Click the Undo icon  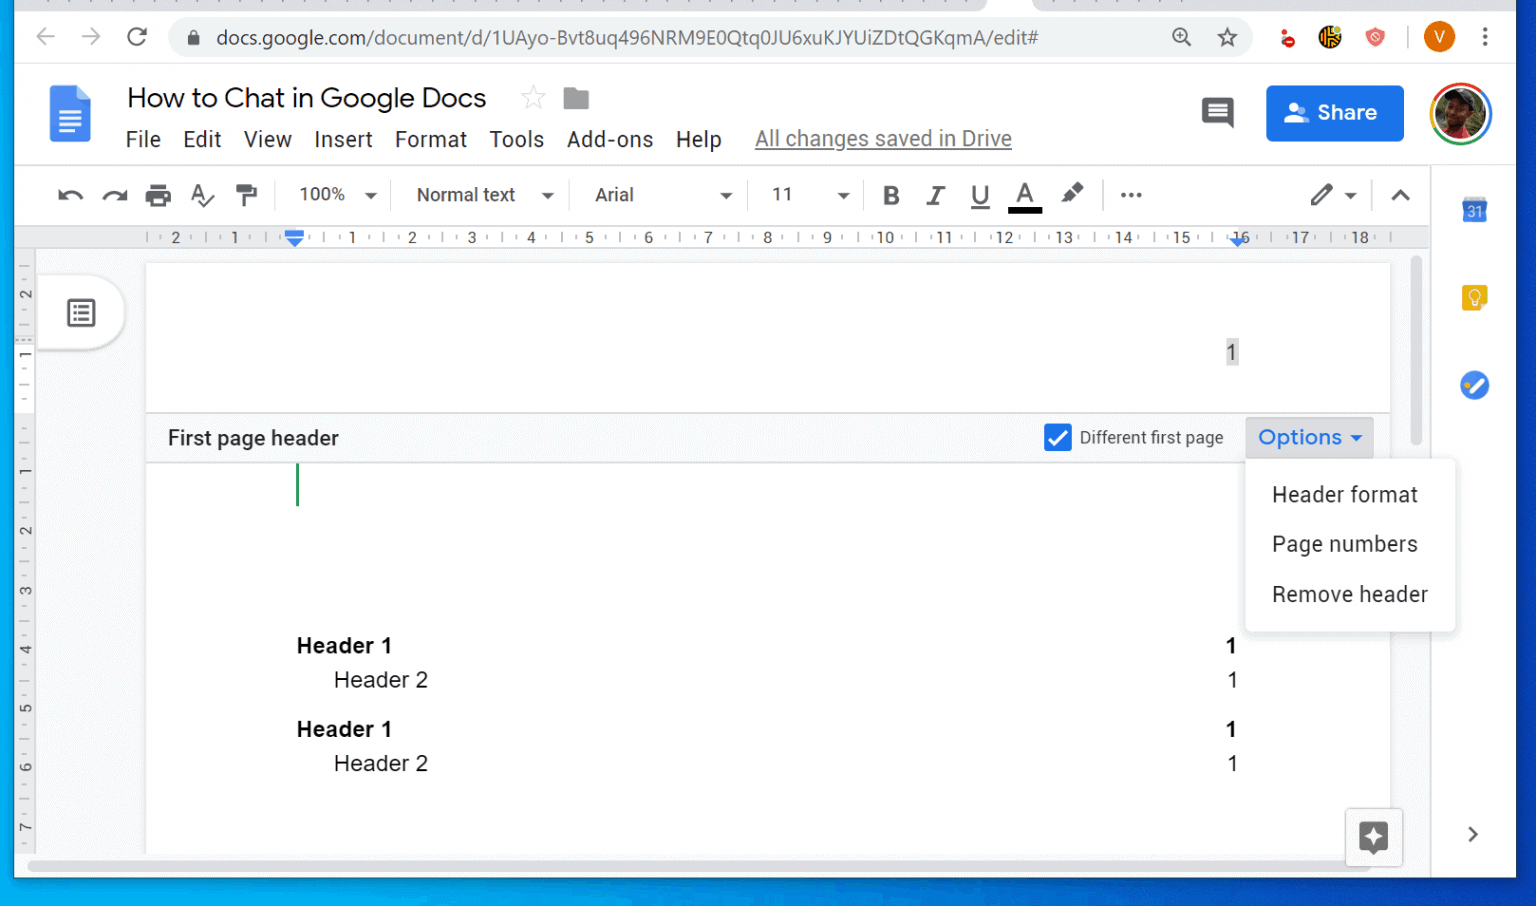tap(70, 195)
